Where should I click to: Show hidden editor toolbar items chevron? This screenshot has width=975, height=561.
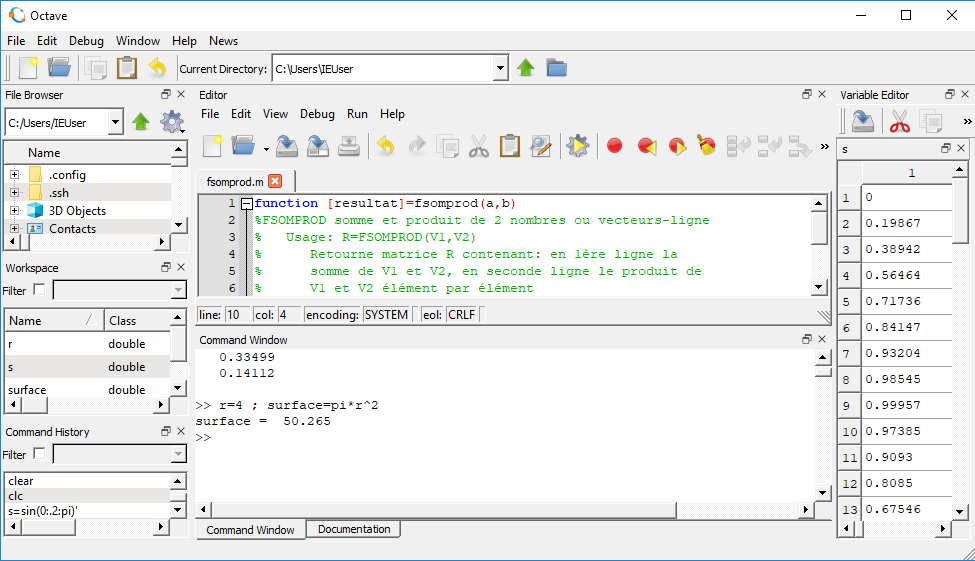click(x=825, y=147)
